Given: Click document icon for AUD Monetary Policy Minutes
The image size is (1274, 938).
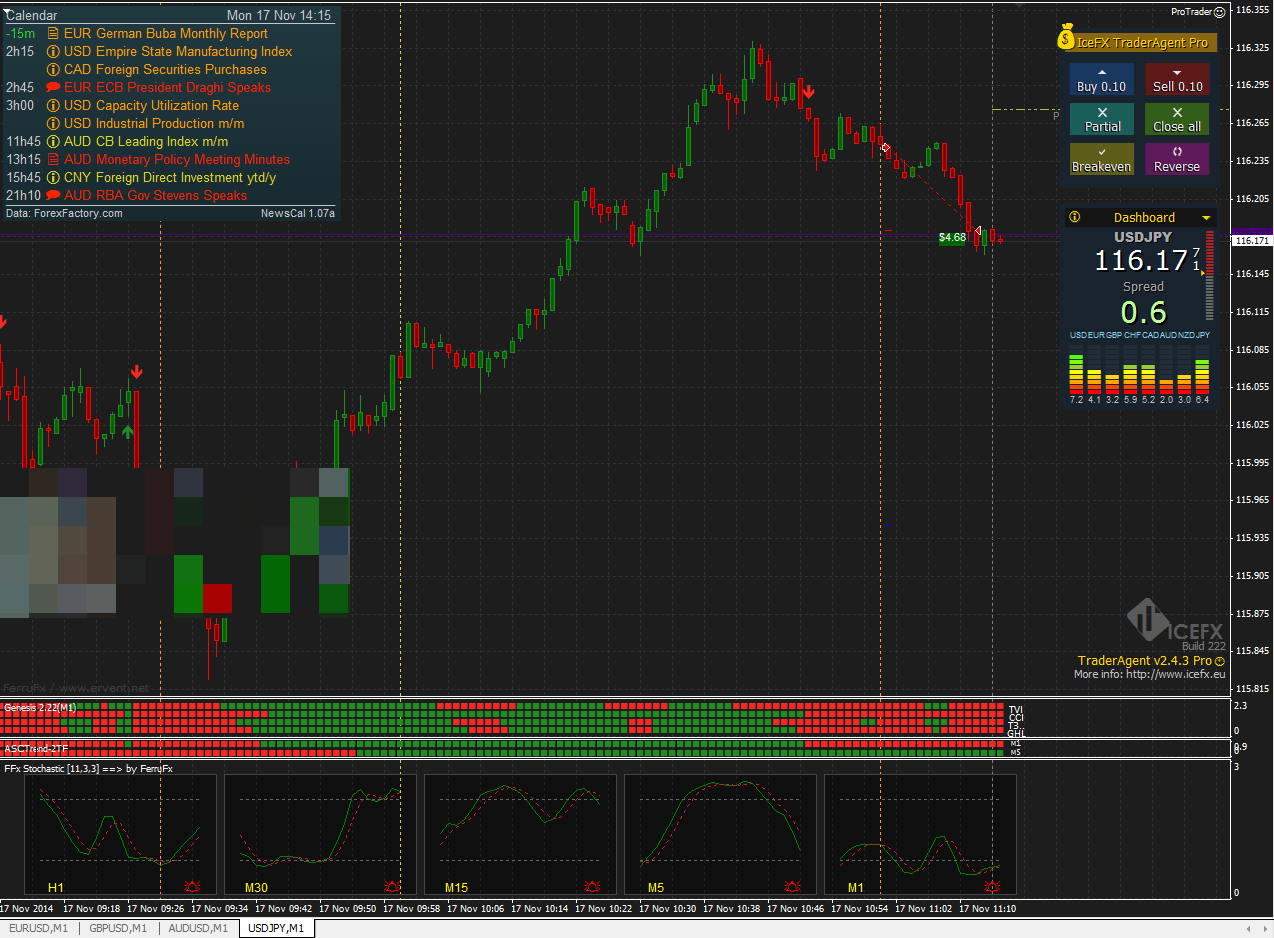Looking at the screenshot, I should point(53,159).
